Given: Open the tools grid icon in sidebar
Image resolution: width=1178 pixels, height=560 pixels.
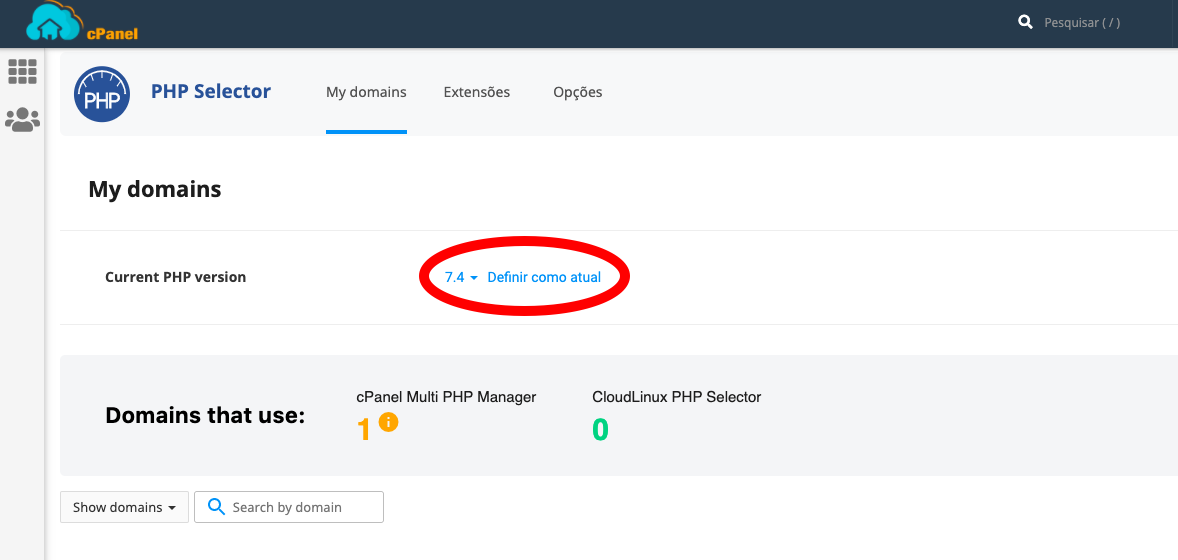Looking at the screenshot, I should 22,72.
